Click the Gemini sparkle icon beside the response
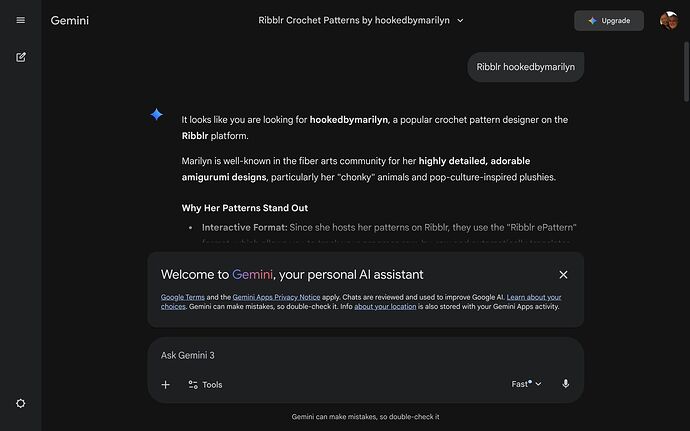 click(x=156, y=115)
